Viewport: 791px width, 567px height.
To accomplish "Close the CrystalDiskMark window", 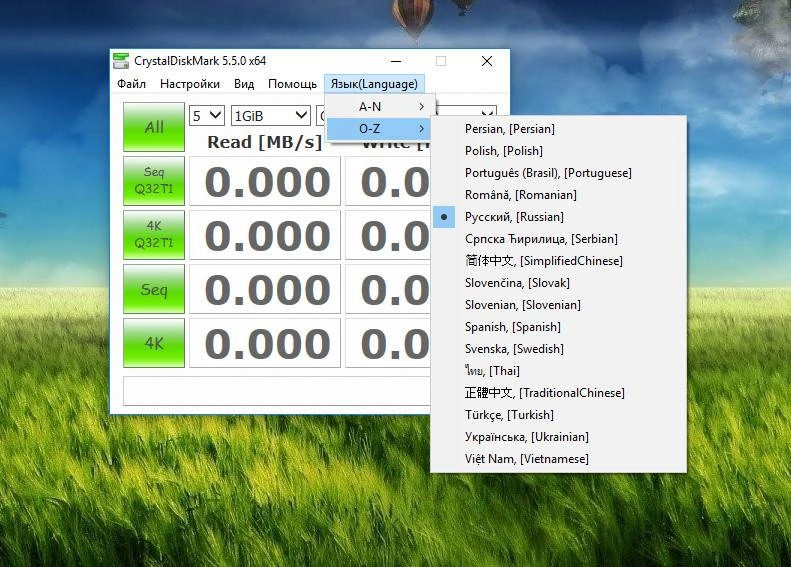I will [x=487, y=61].
